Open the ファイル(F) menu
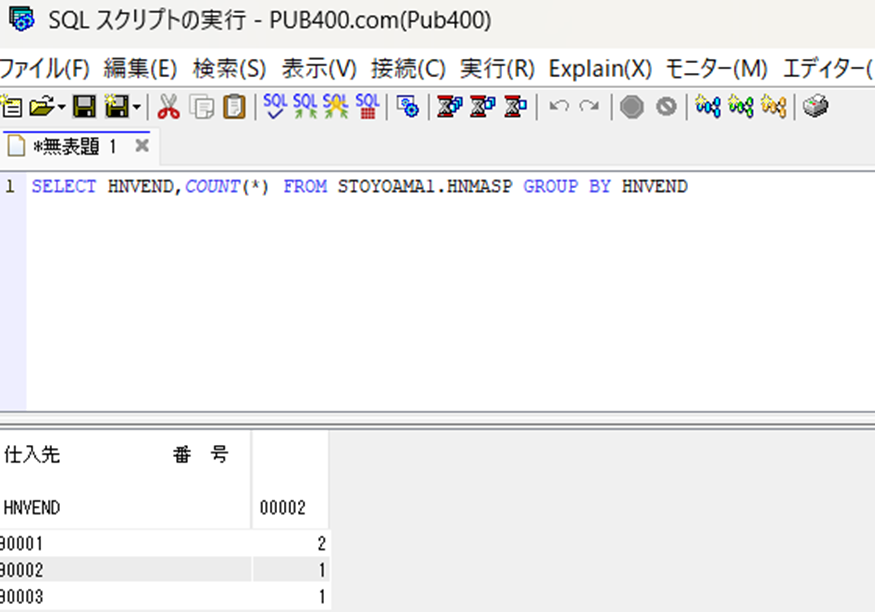Image resolution: width=875 pixels, height=612 pixels. (x=45, y=69)
